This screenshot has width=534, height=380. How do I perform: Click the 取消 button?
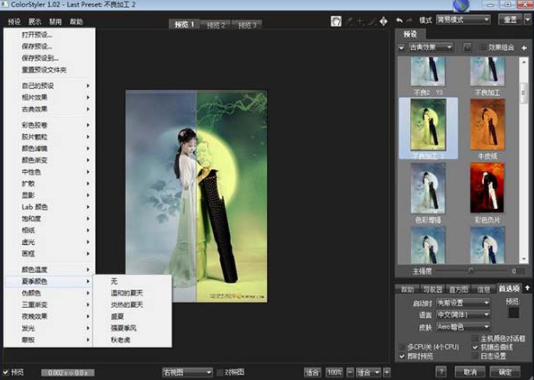[470, 371]
